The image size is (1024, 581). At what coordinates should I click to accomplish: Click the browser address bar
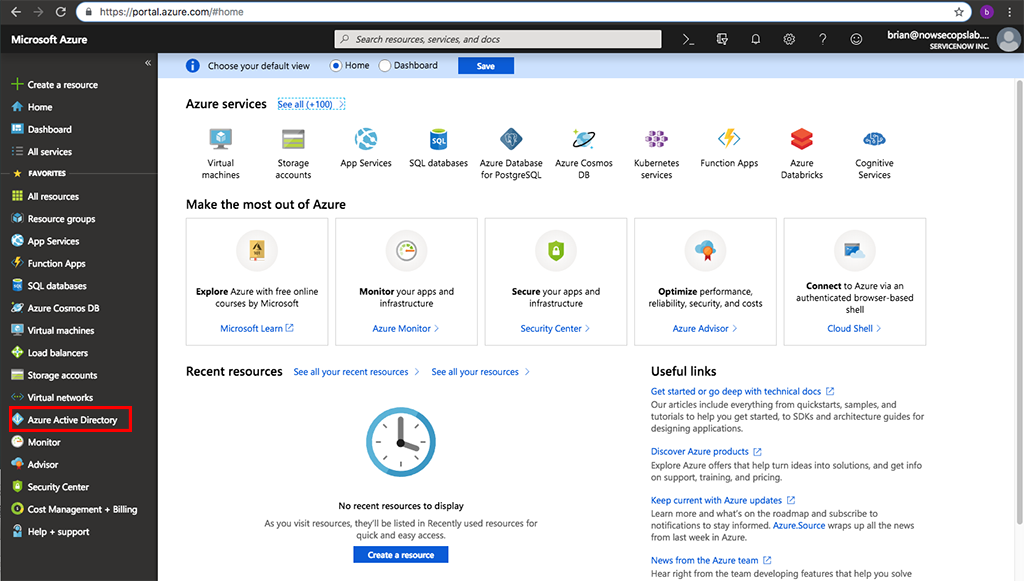(522, 12)
